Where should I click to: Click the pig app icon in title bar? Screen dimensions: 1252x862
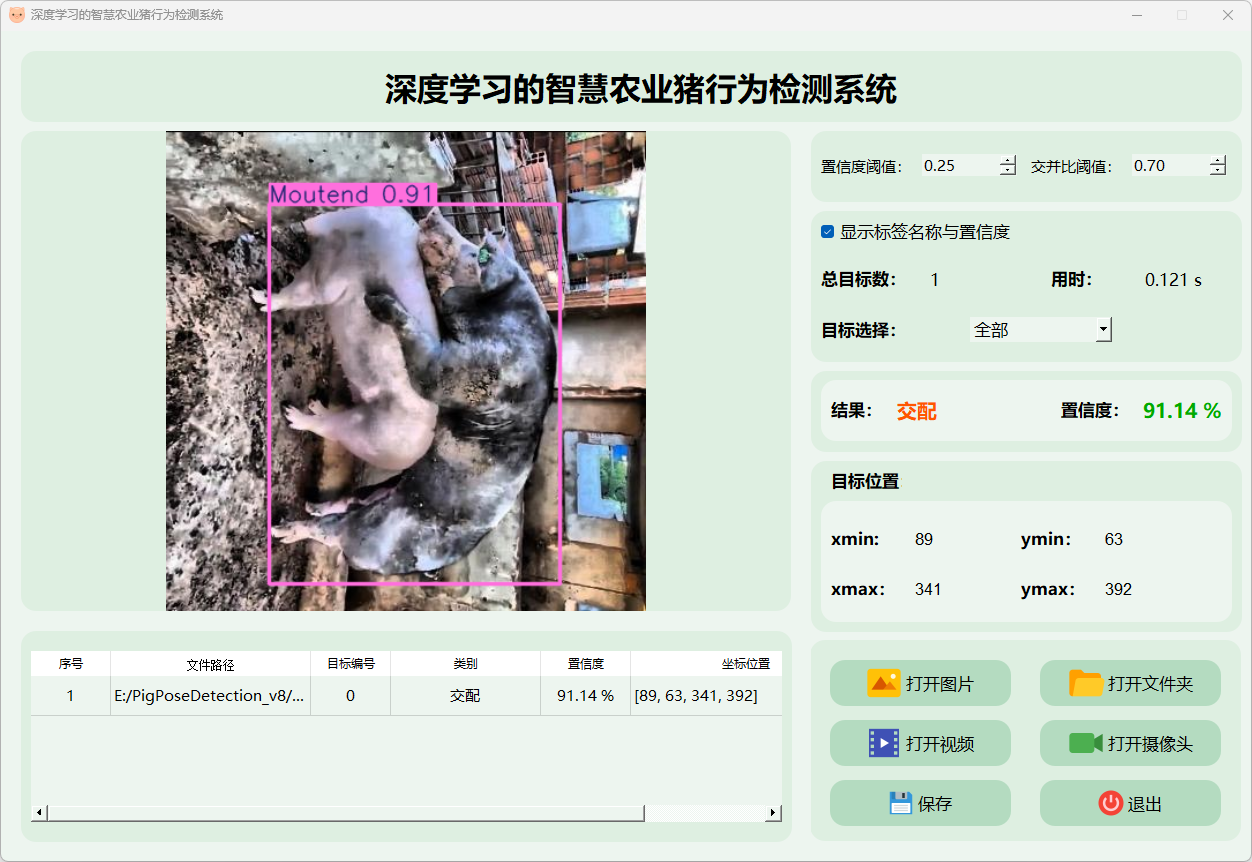point(16,15)
